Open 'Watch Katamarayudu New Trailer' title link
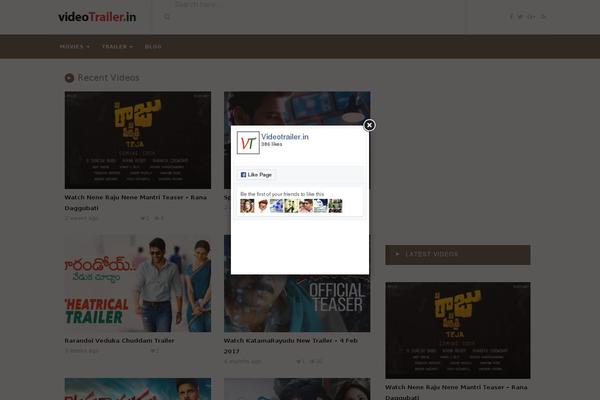600x400 pixels. [x=291, y=346]
